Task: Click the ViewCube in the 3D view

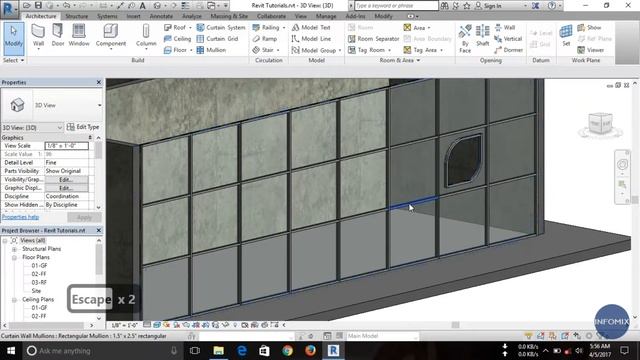Action: (600, 123)
